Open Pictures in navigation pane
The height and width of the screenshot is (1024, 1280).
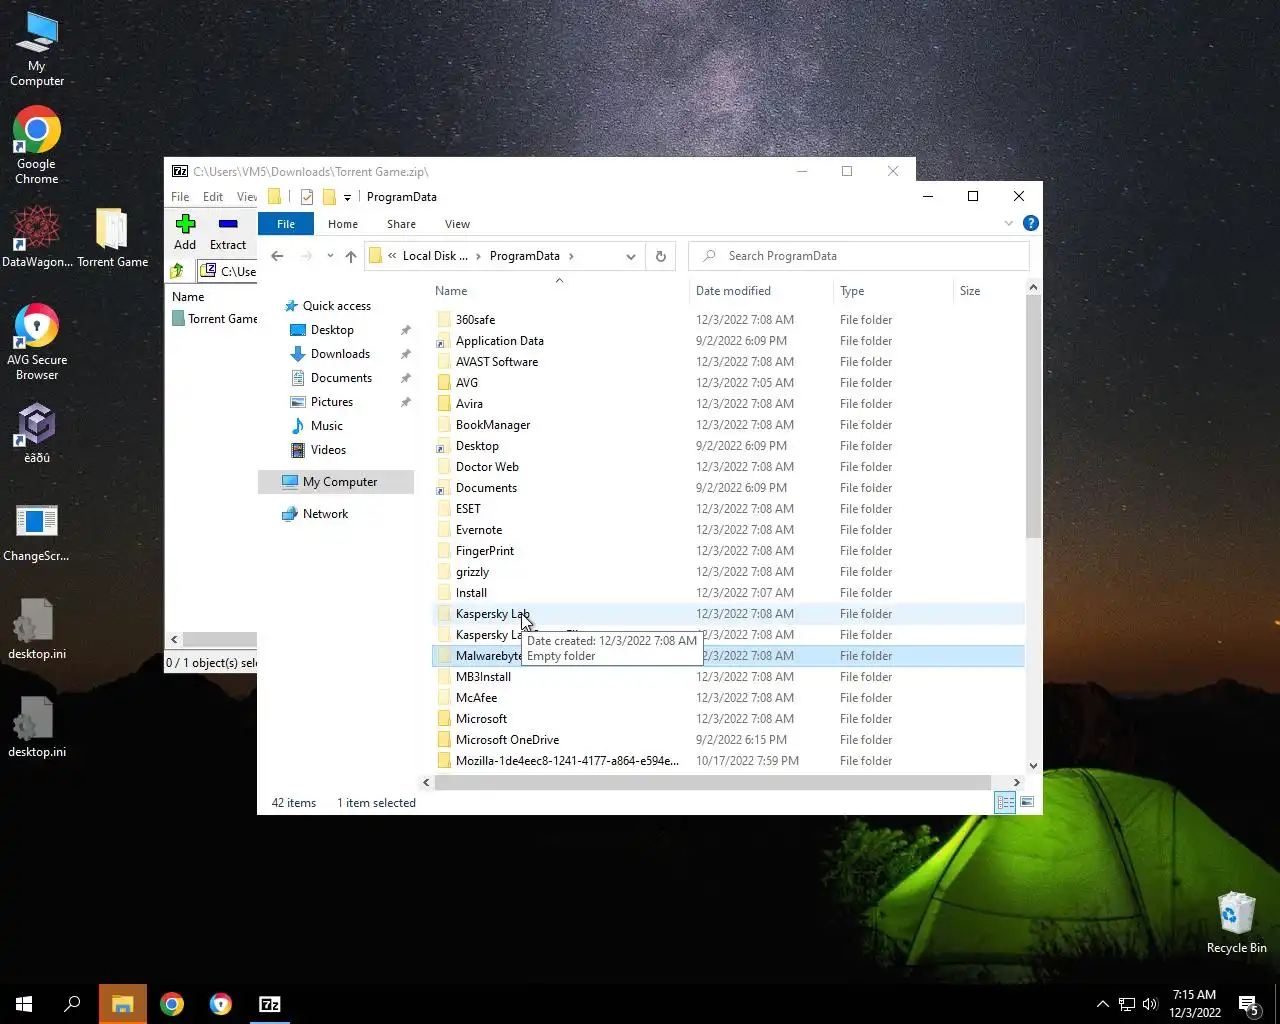pos(332,402)
